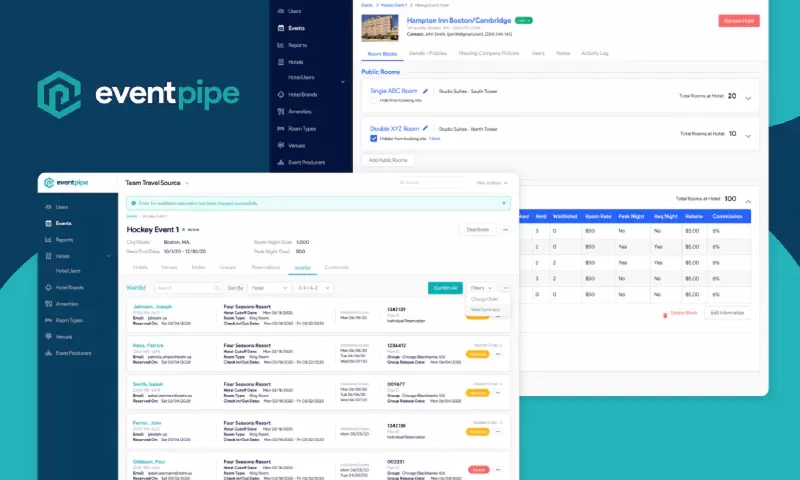Screen dimensions: 800x480
Task: Collapse the block with 100 total rooms
Action: (x=748, y=201)
